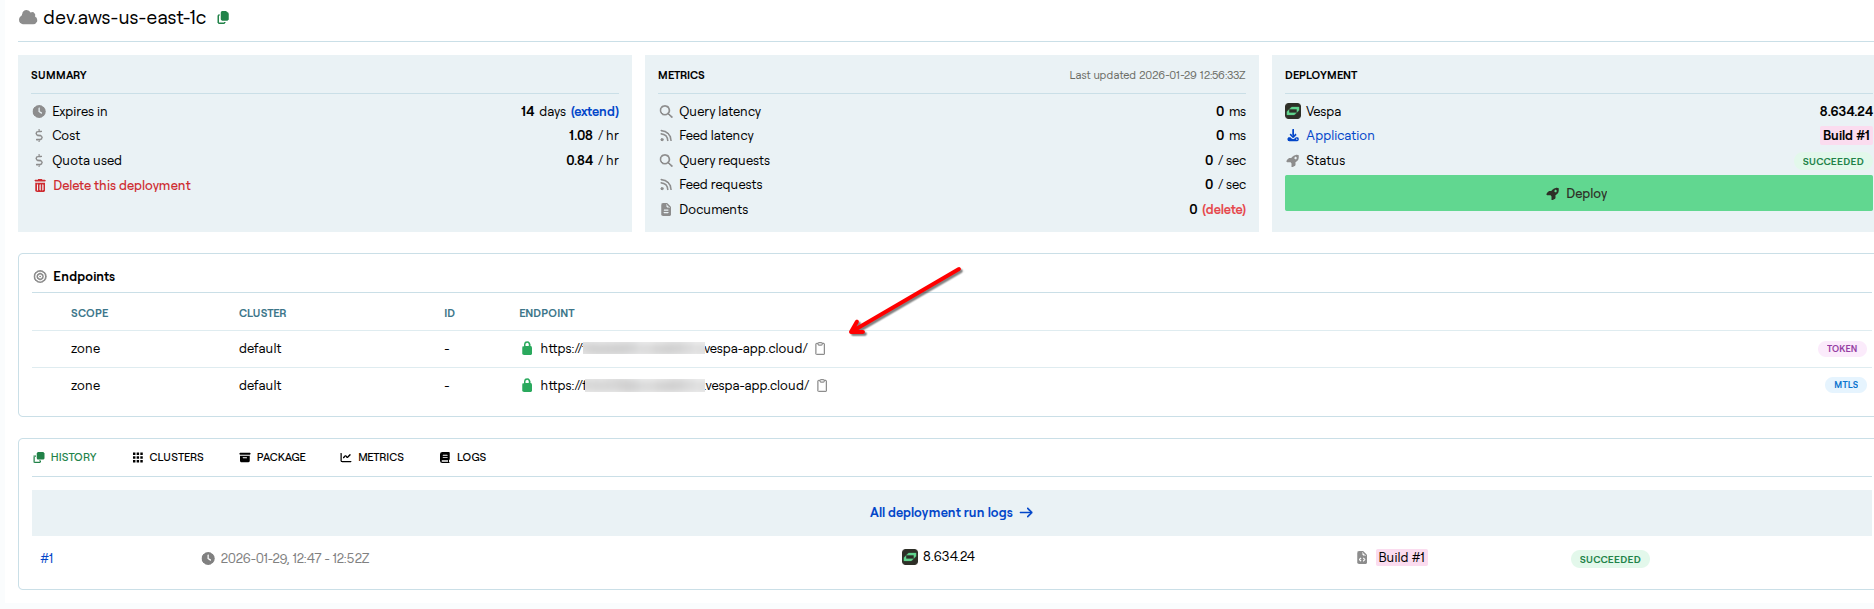Extend the deployment expiration
Image resolution: width=1874 pixels, height=609 pixels.
(595, 112)
